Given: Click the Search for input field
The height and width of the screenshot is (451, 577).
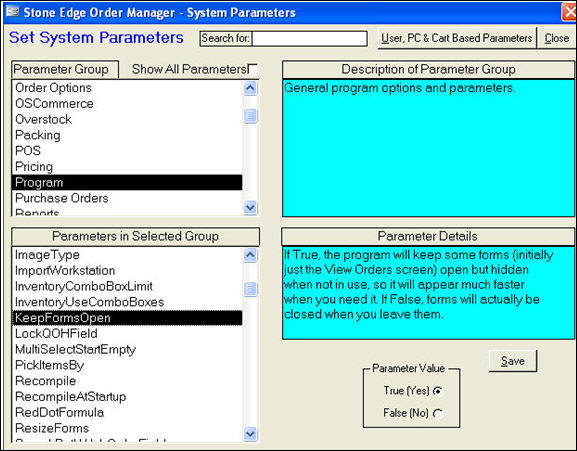Looking at the screenshot, I should pos(309,38).
